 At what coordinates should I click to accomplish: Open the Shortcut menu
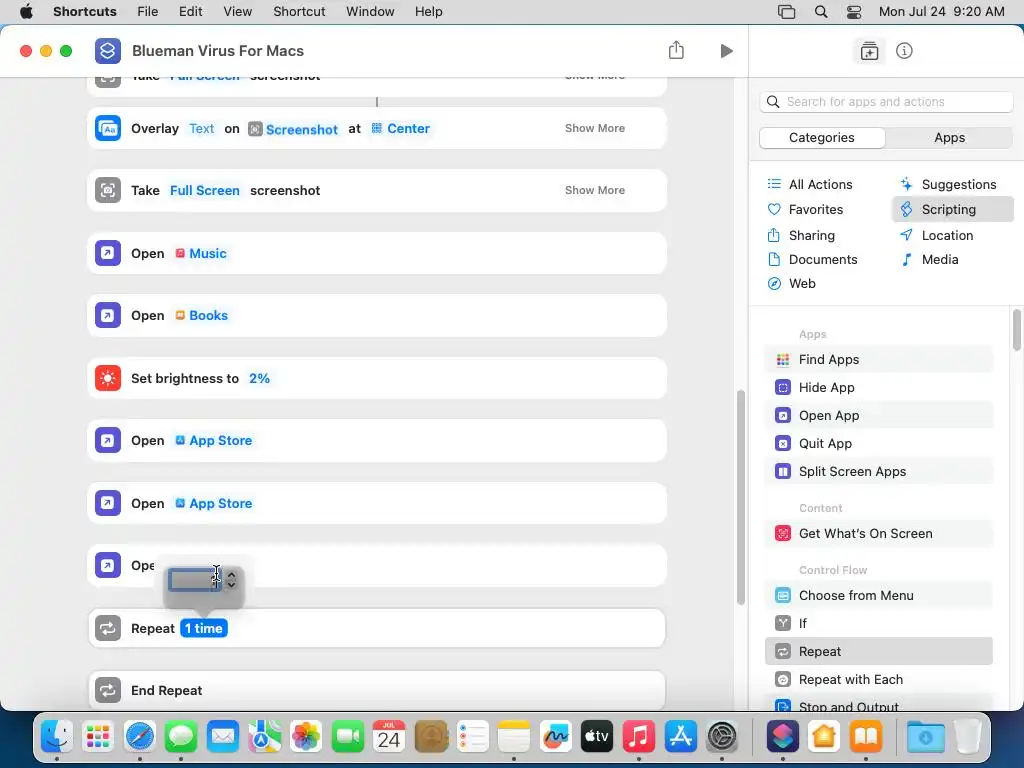coord(299,12)
